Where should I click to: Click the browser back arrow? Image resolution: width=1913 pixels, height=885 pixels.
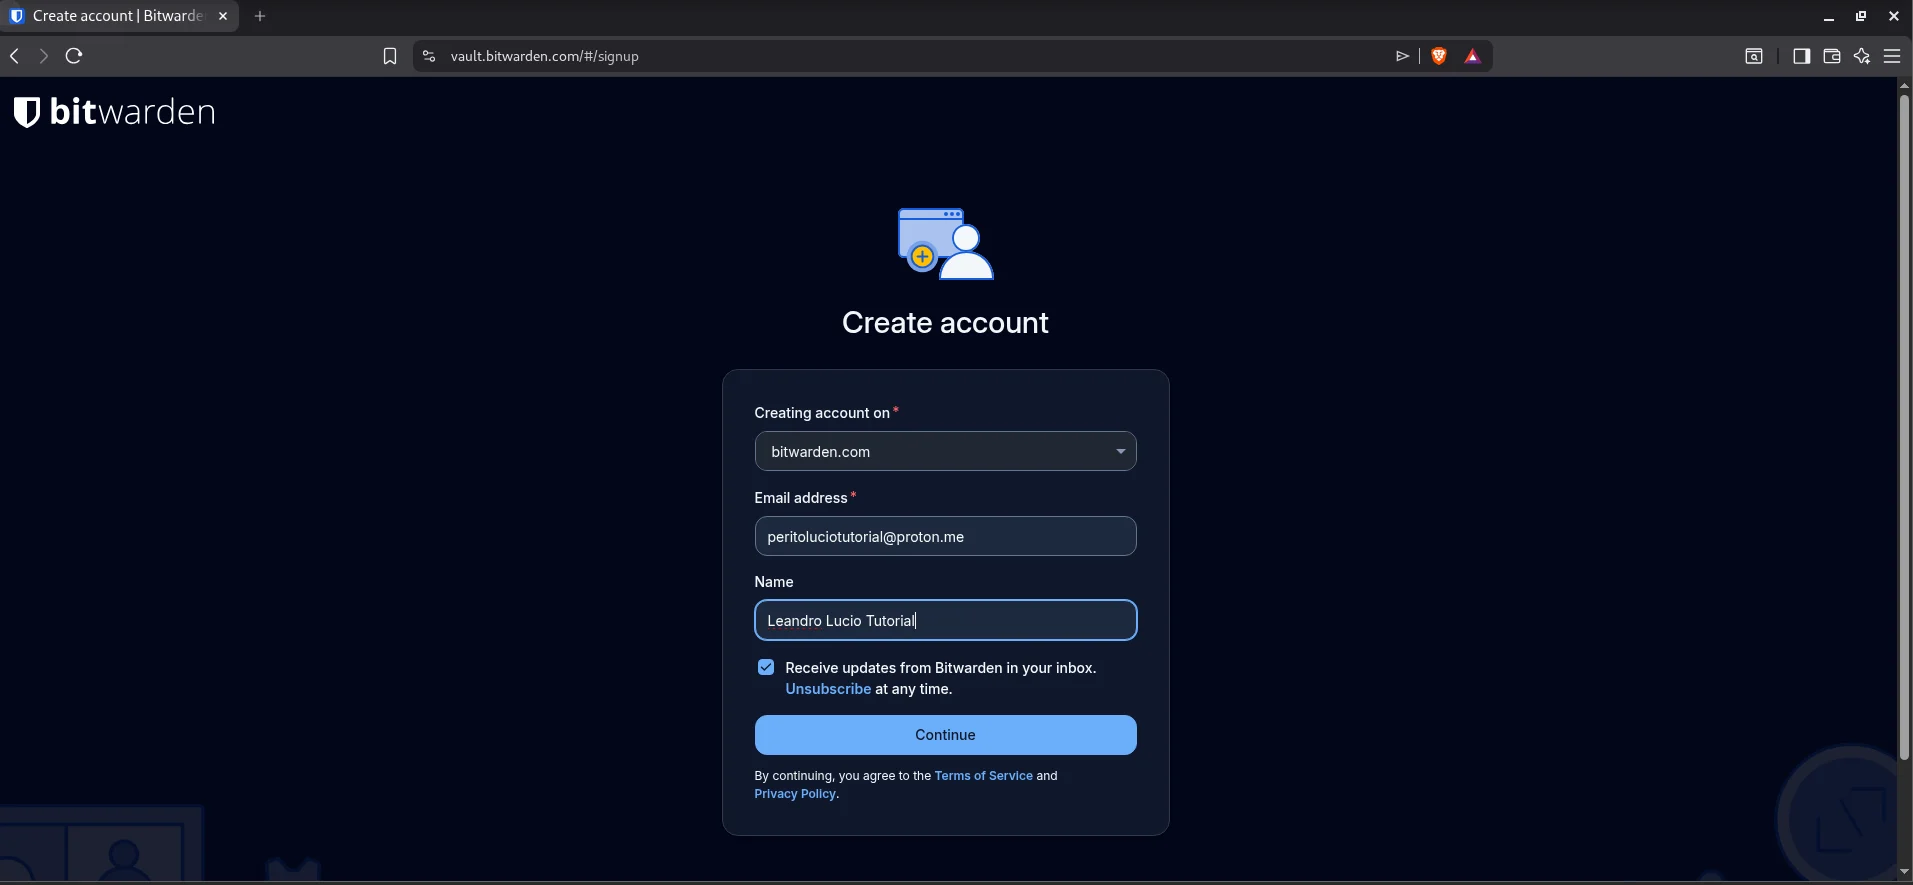[14, 56]
